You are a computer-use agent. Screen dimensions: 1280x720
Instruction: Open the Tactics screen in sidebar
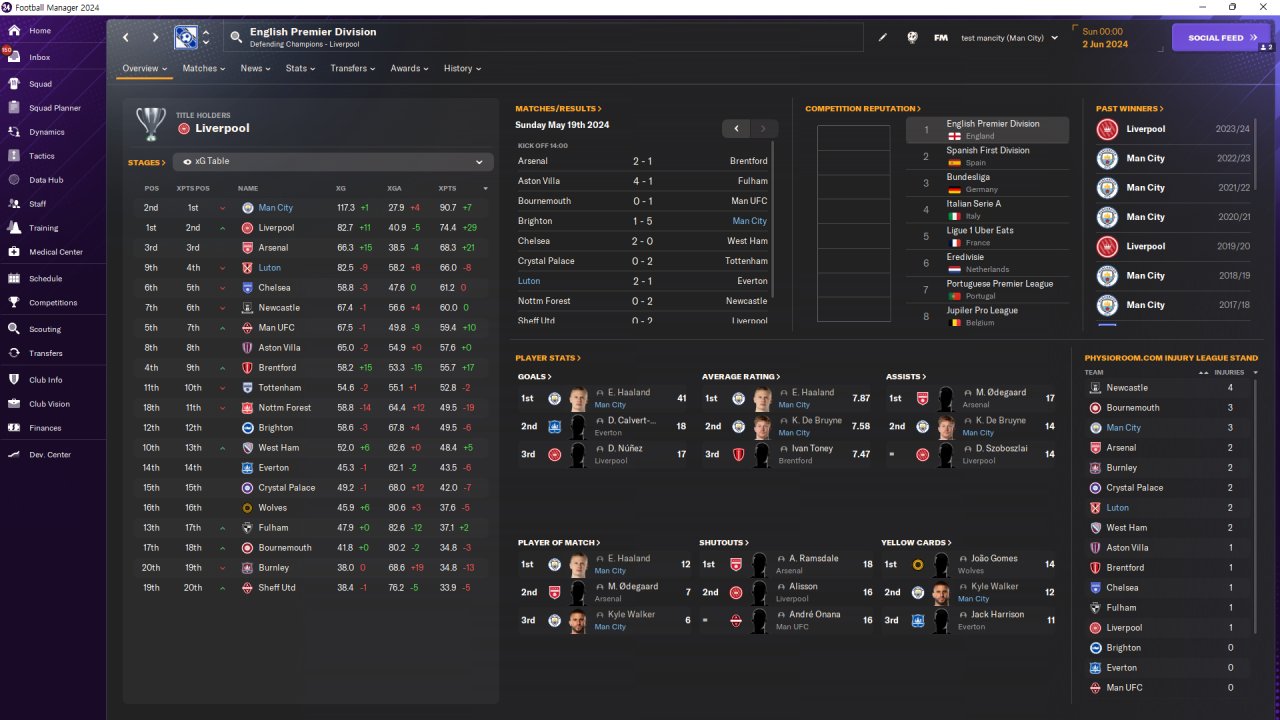(x=40, y=156)
